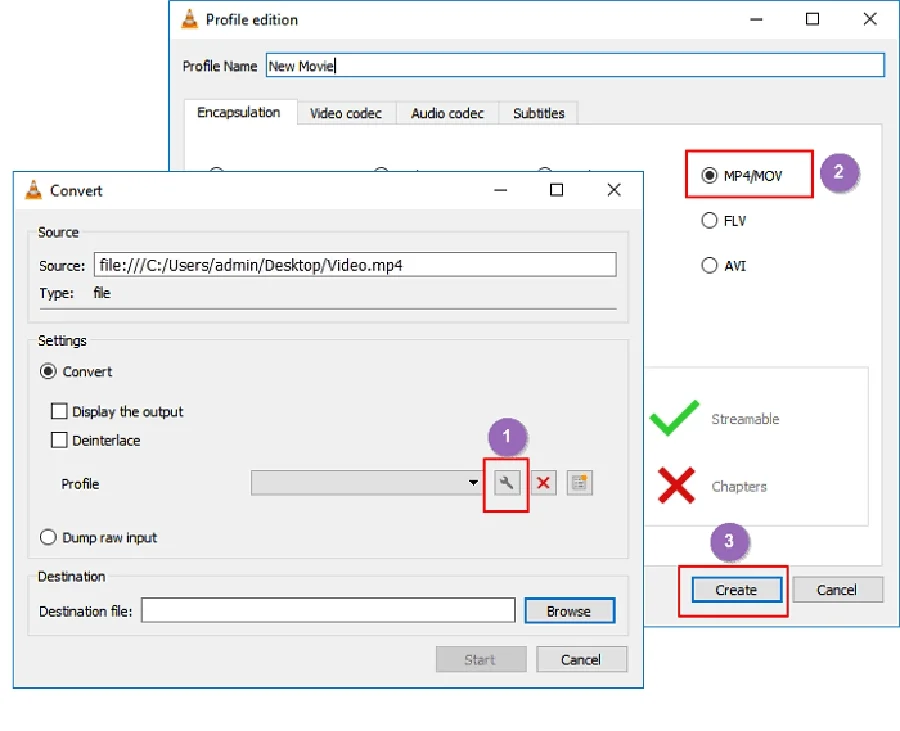Maximize the Convert dialog window
Viewport: 900px width, 731px height.
[x=556, y=190]
